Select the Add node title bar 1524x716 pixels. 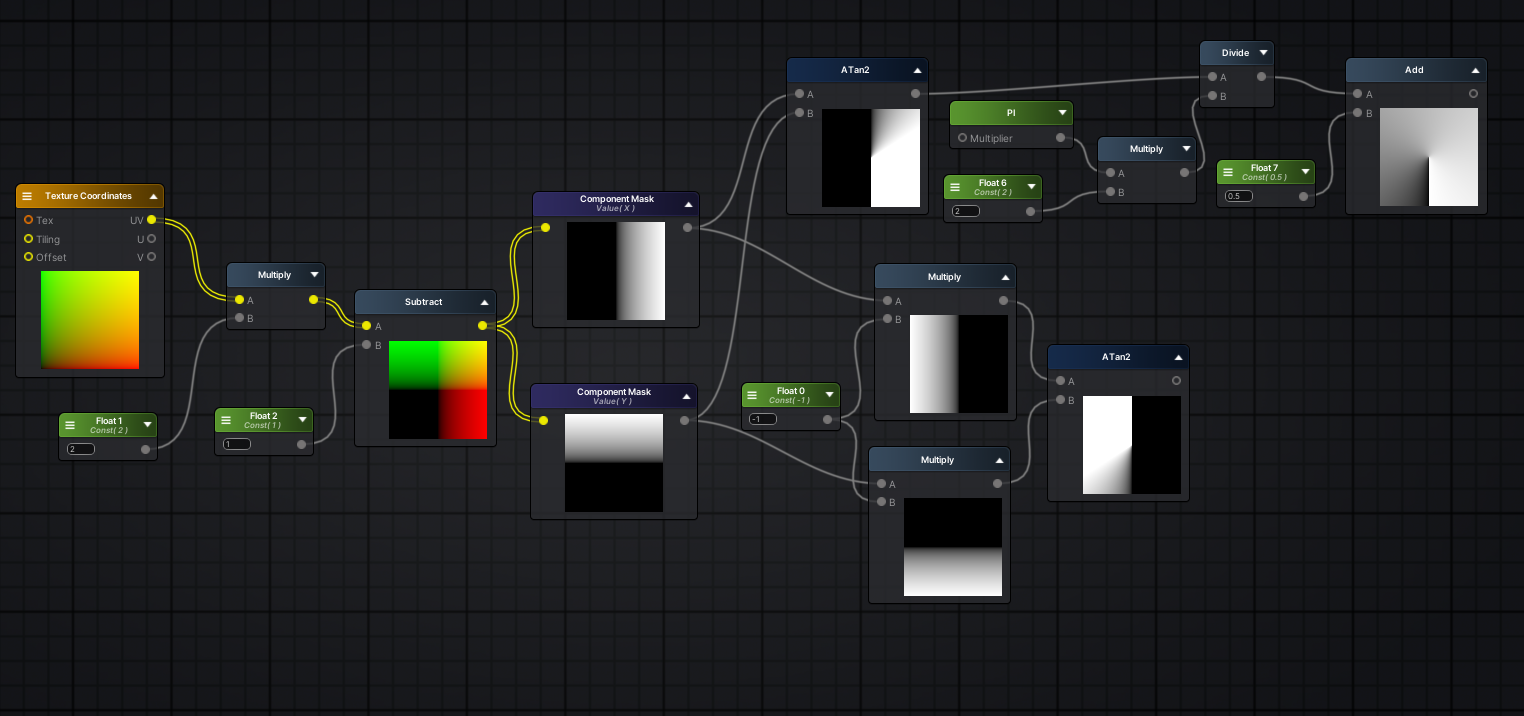click(x=1413, y=70)
